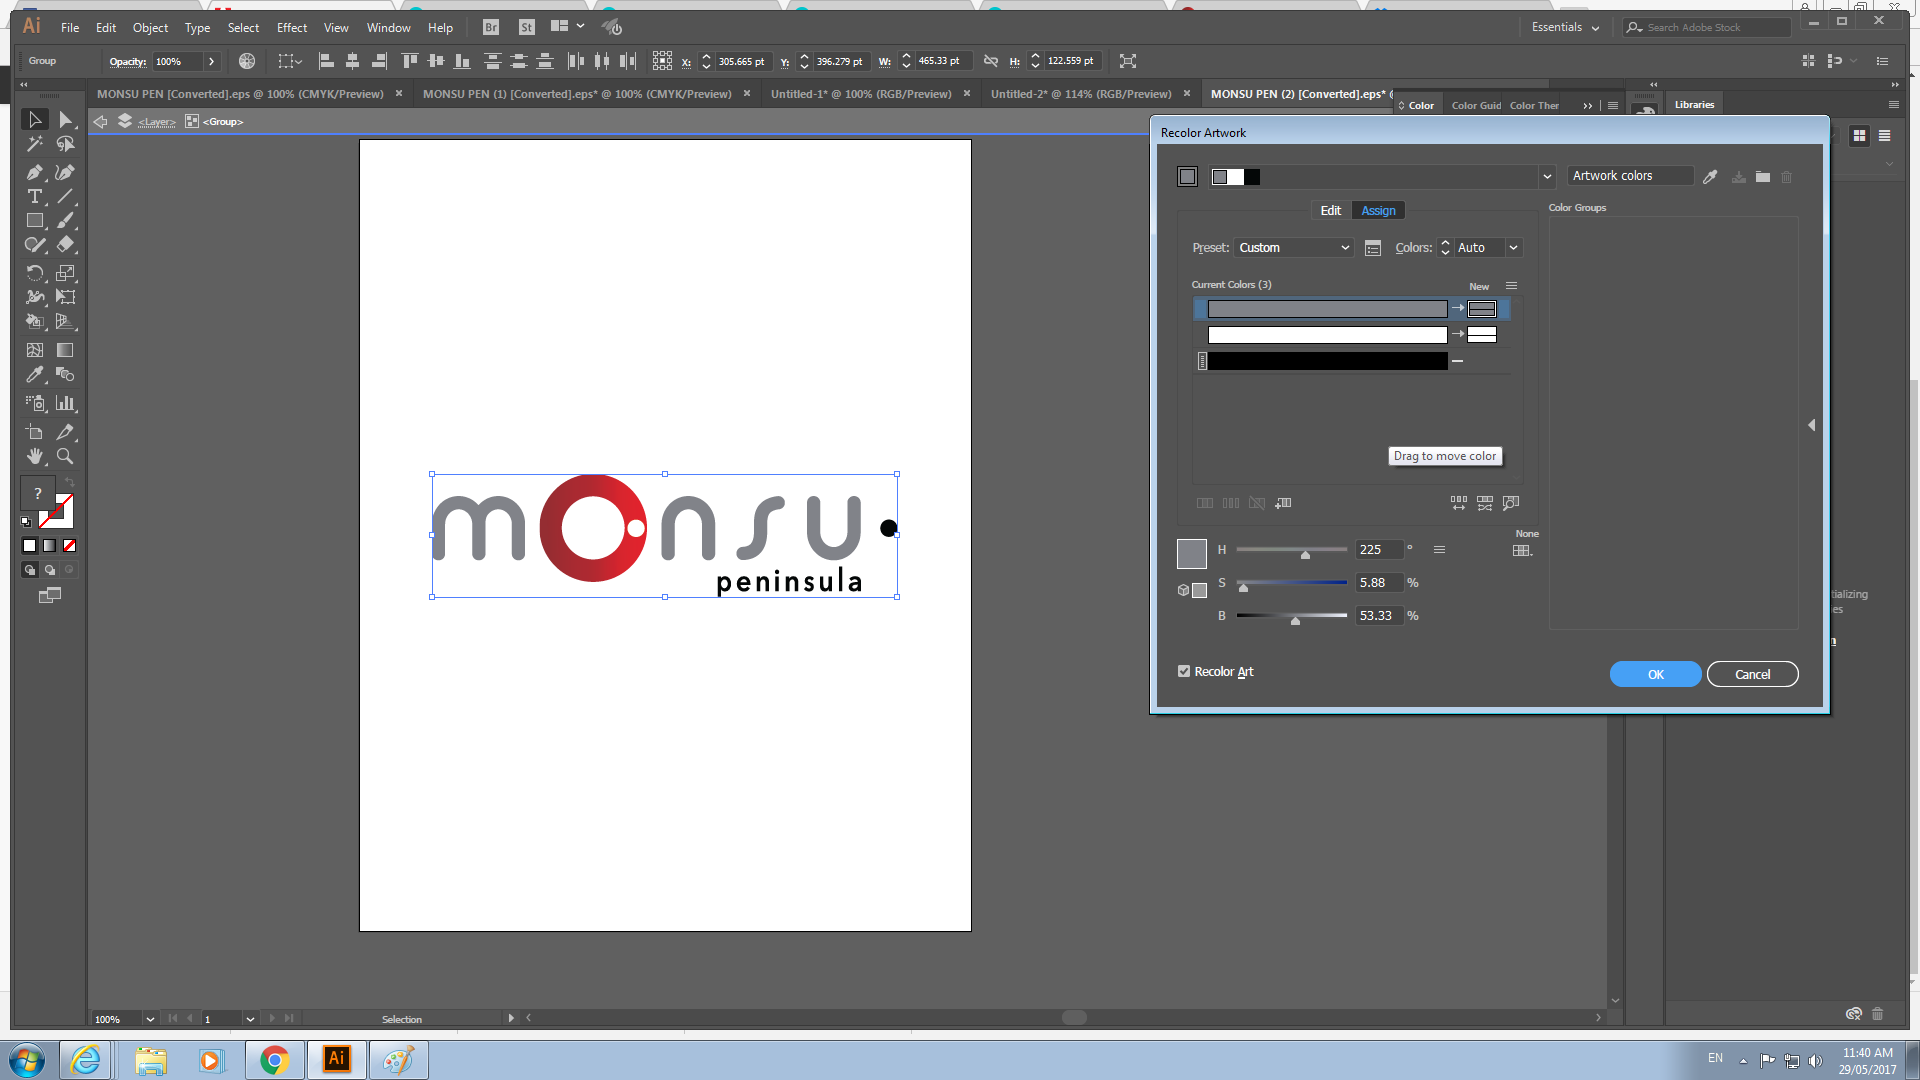Toggle the Recolor Art checkbox

point(1184,671)
